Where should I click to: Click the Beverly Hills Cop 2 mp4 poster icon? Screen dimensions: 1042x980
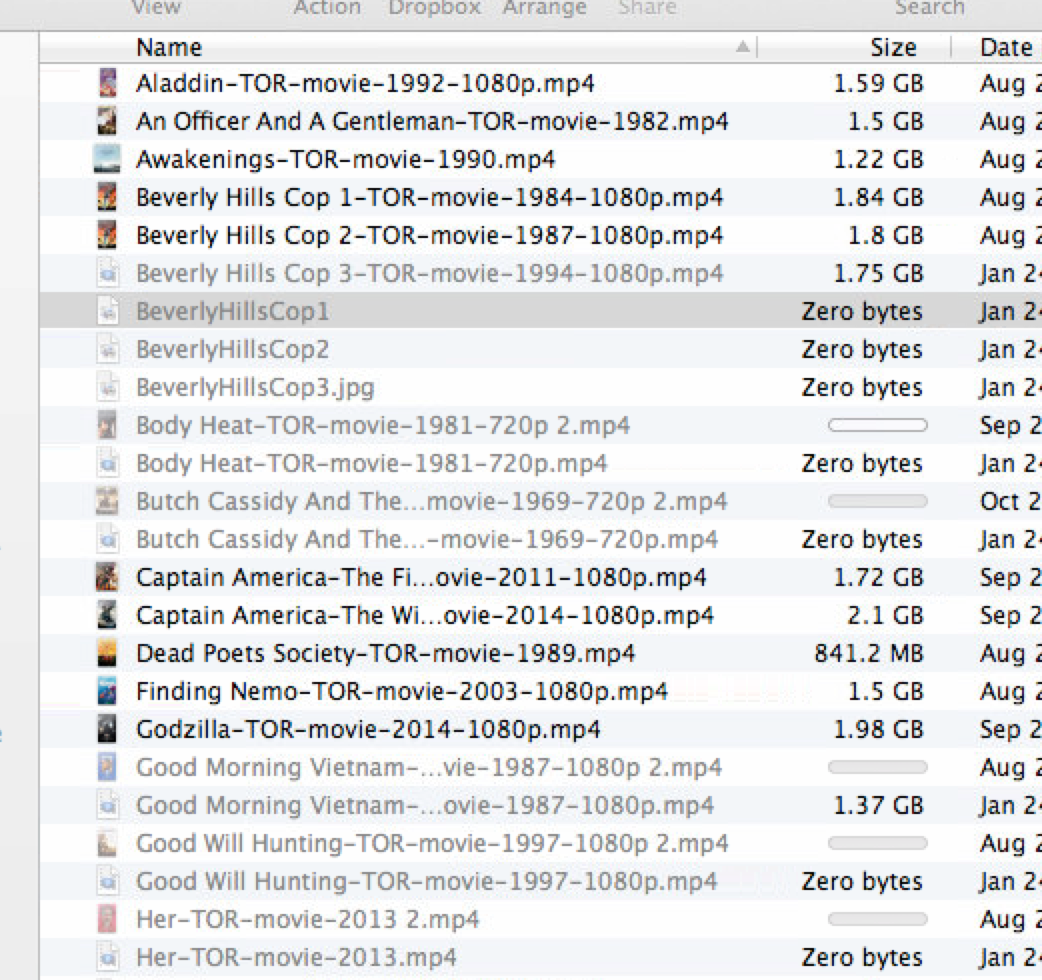108,235
